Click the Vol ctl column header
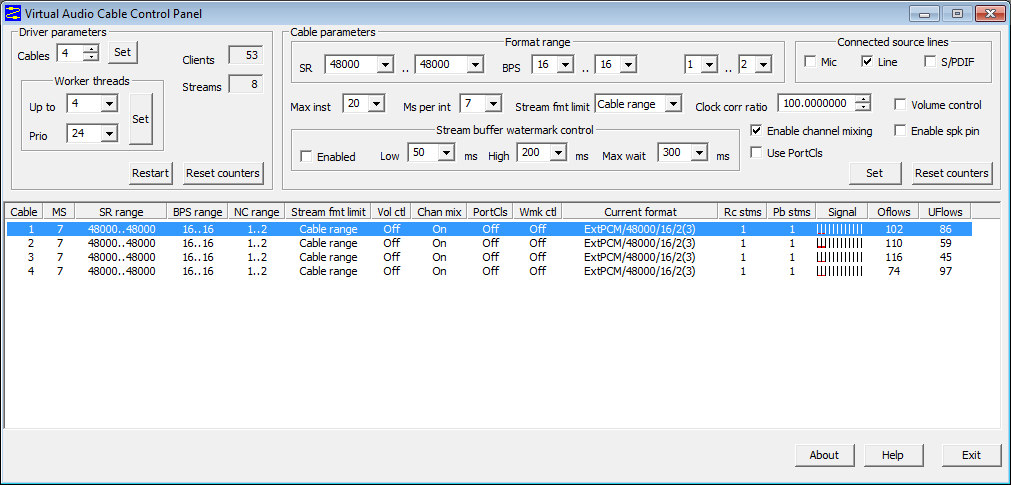This screenshot has width=1011, height=485. click(x=391, y=212)
